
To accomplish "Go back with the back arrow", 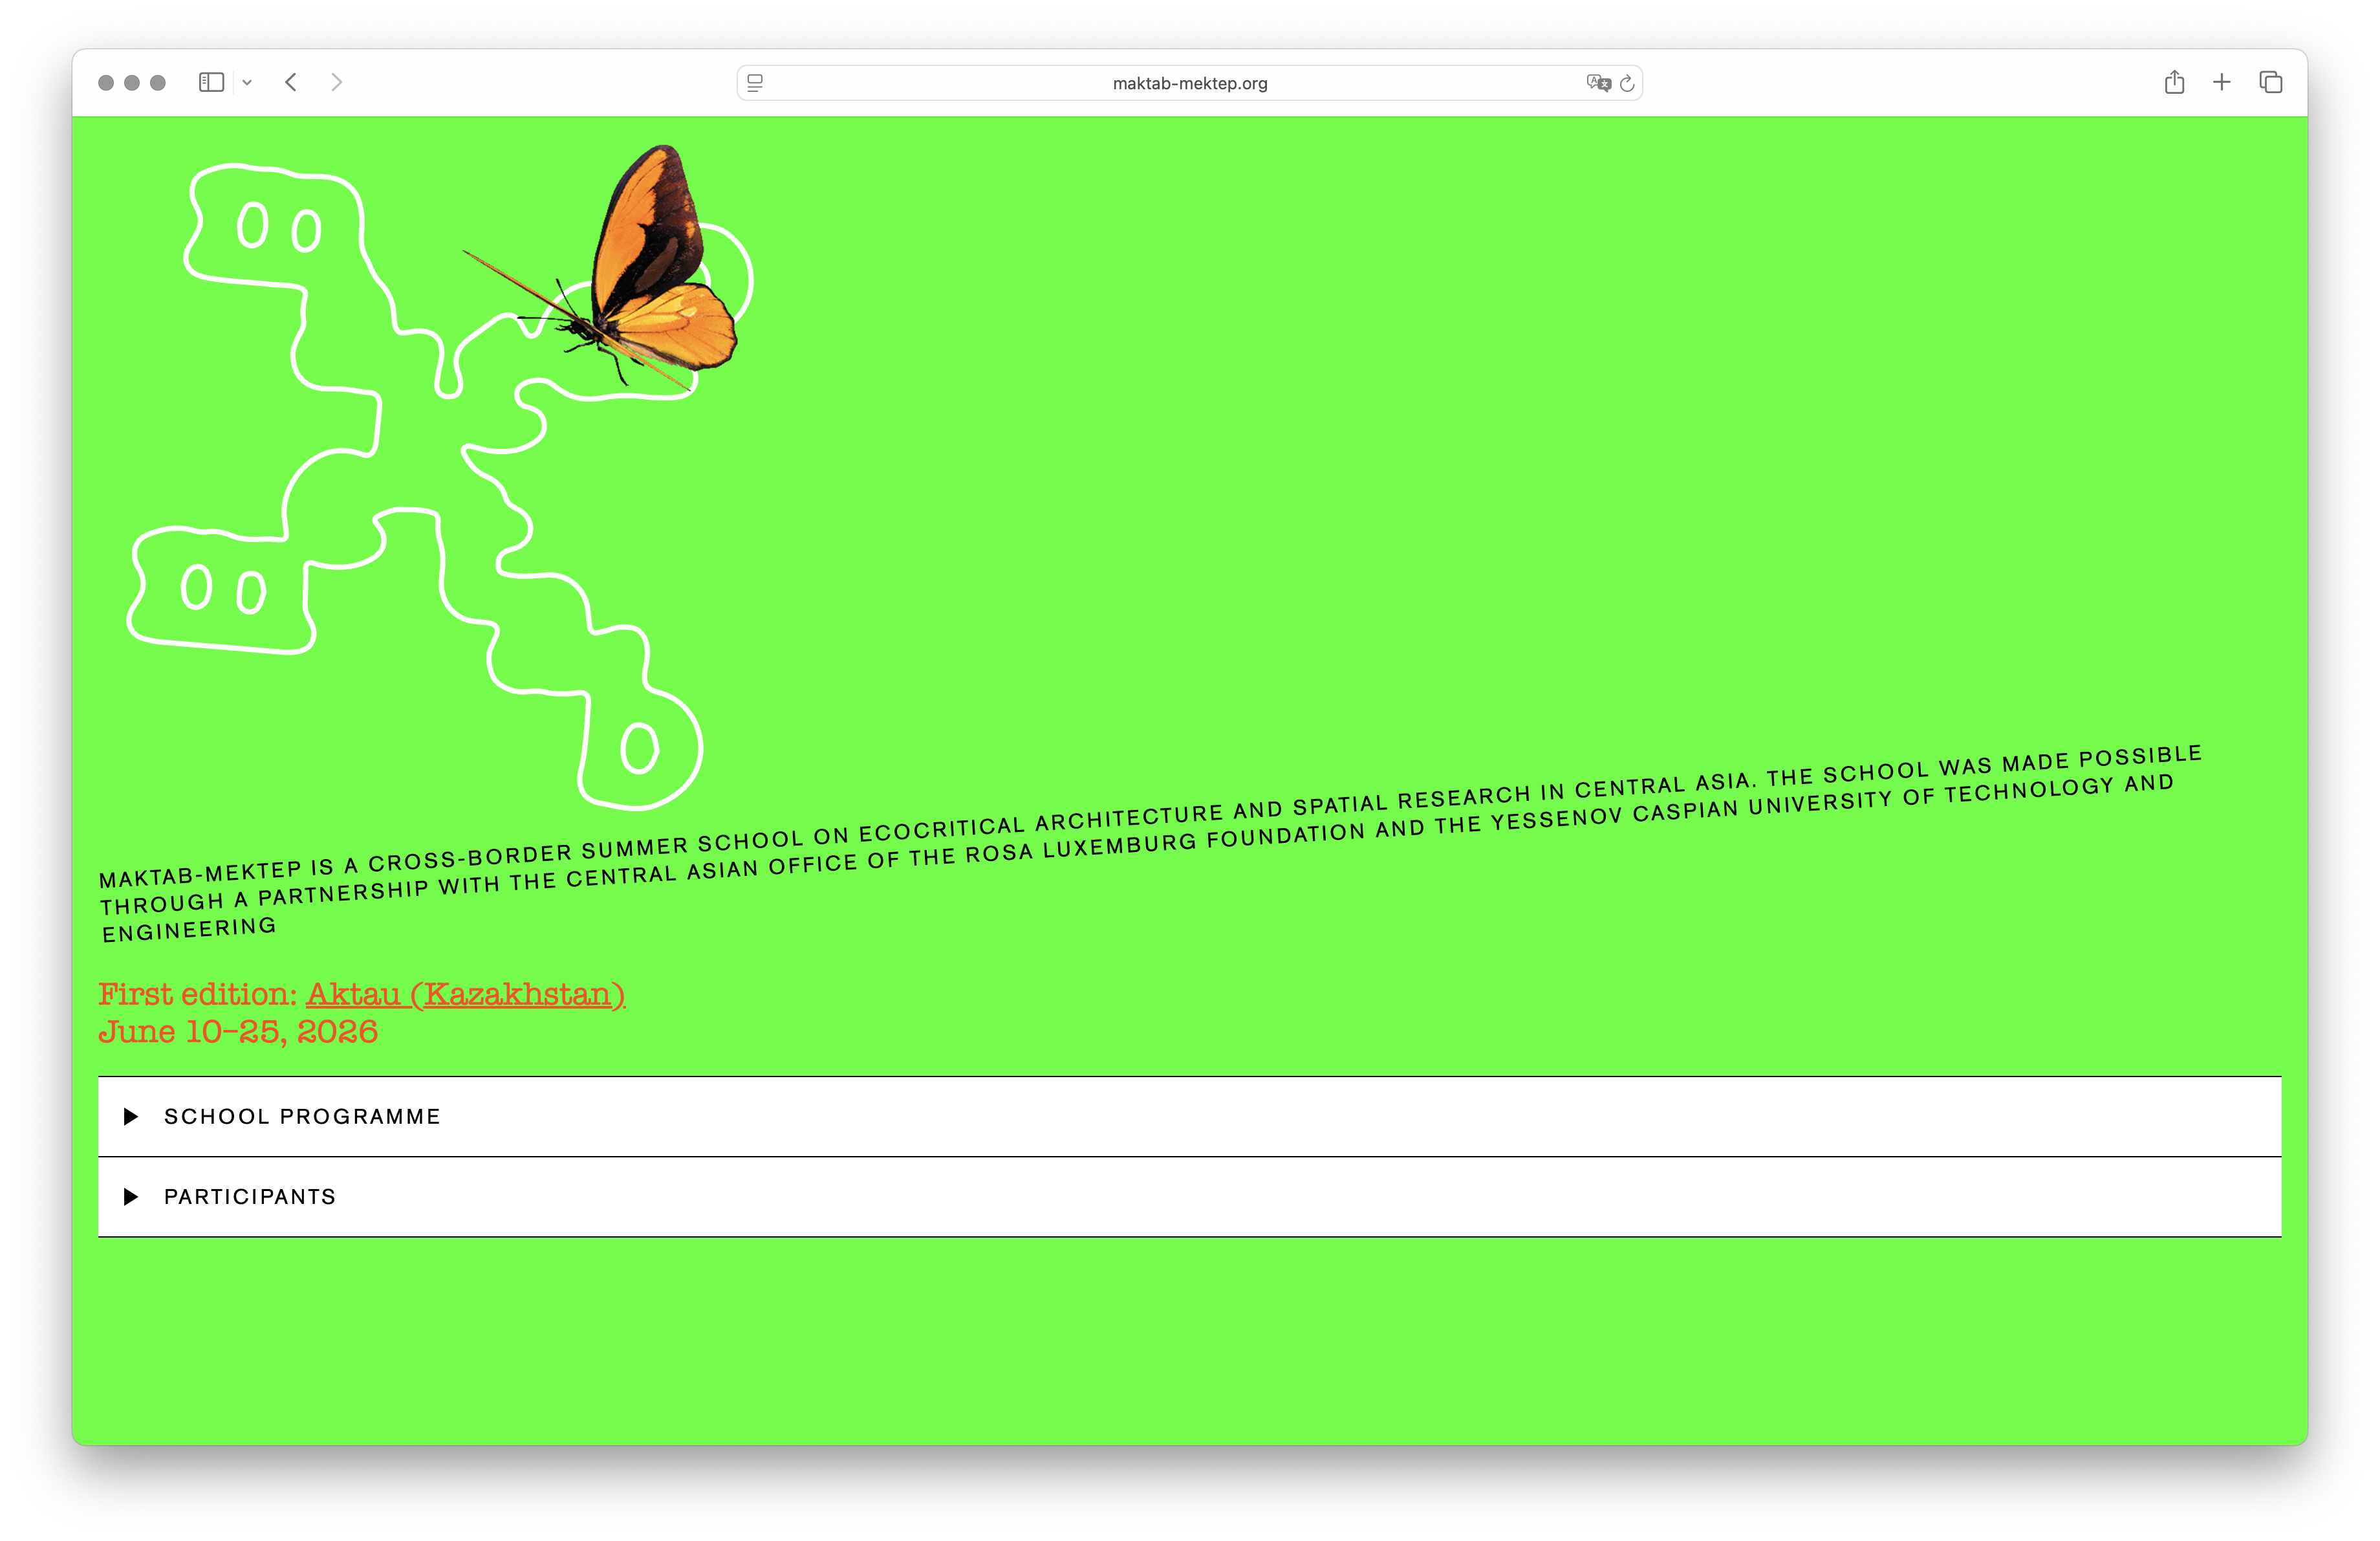I will (291, 82).
